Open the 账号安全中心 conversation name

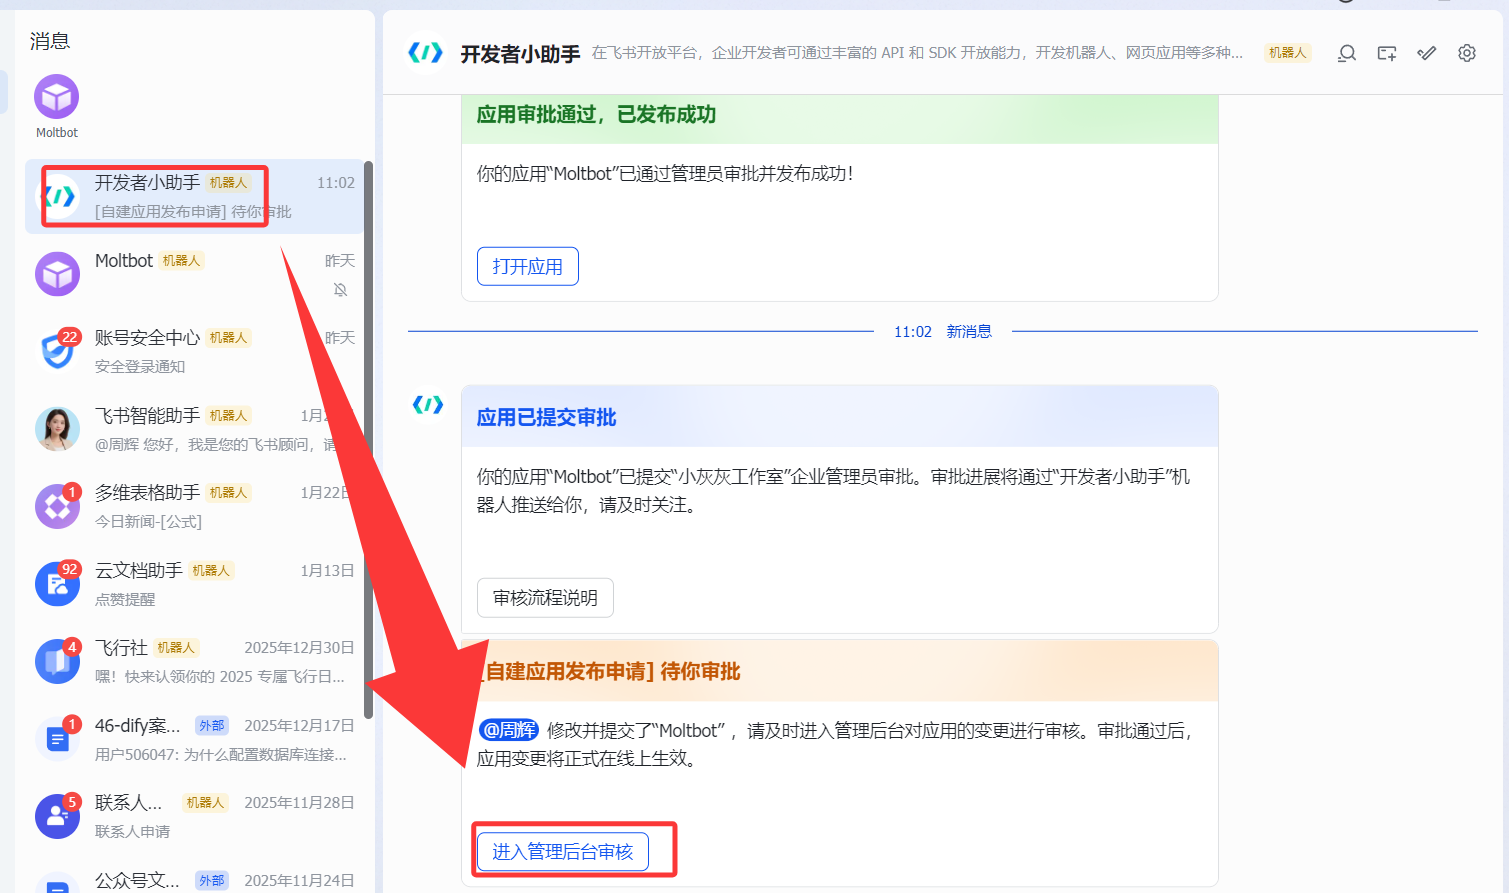coord(147,338)
